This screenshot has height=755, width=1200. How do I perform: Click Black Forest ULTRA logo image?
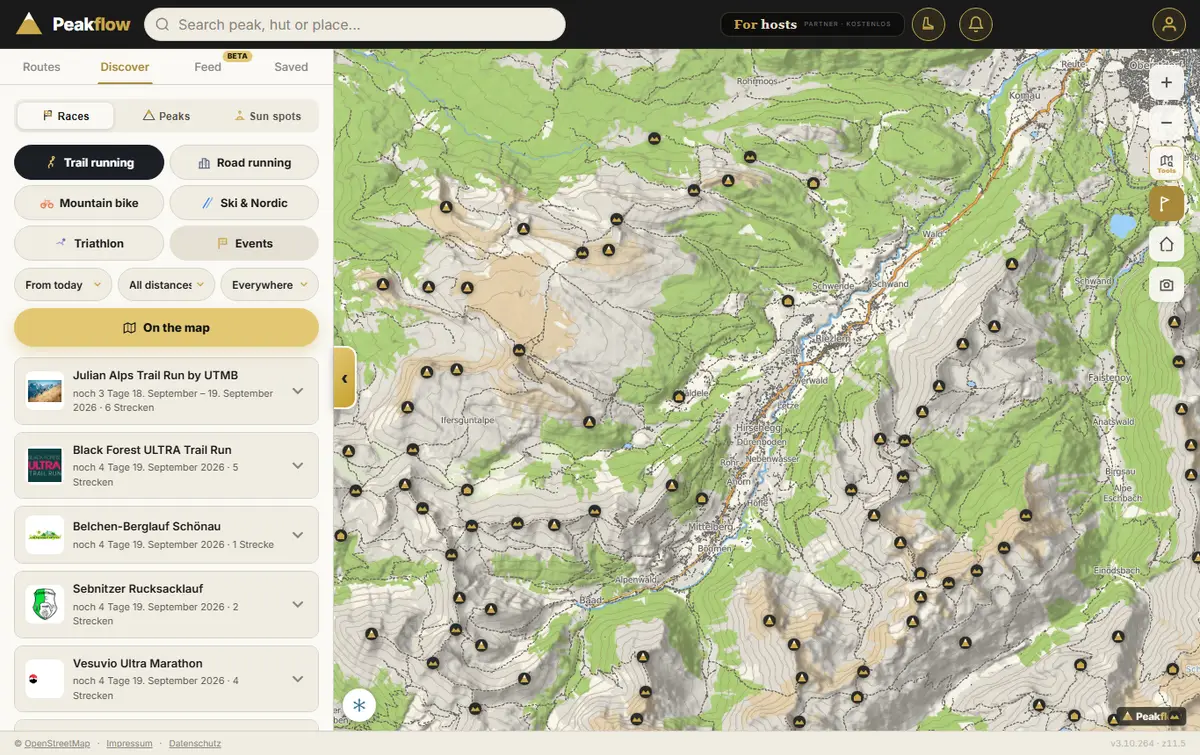[45, 465]
